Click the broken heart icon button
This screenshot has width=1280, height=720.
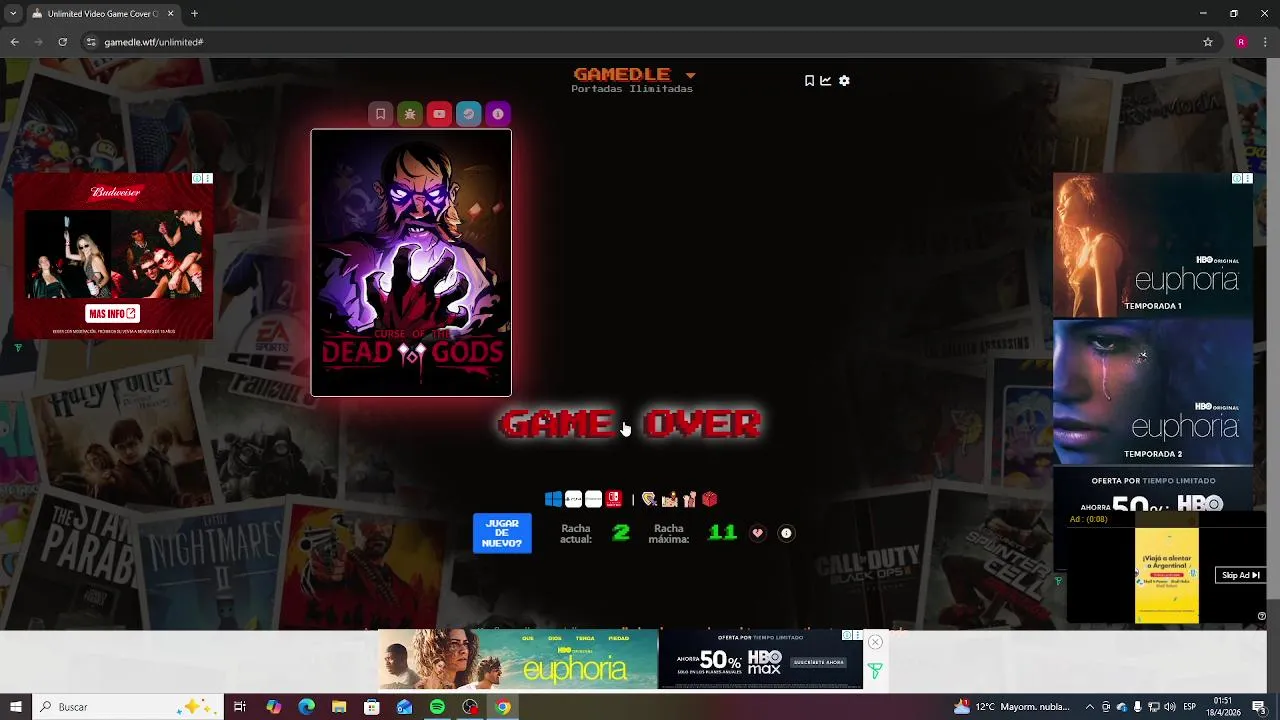(757, 533)
